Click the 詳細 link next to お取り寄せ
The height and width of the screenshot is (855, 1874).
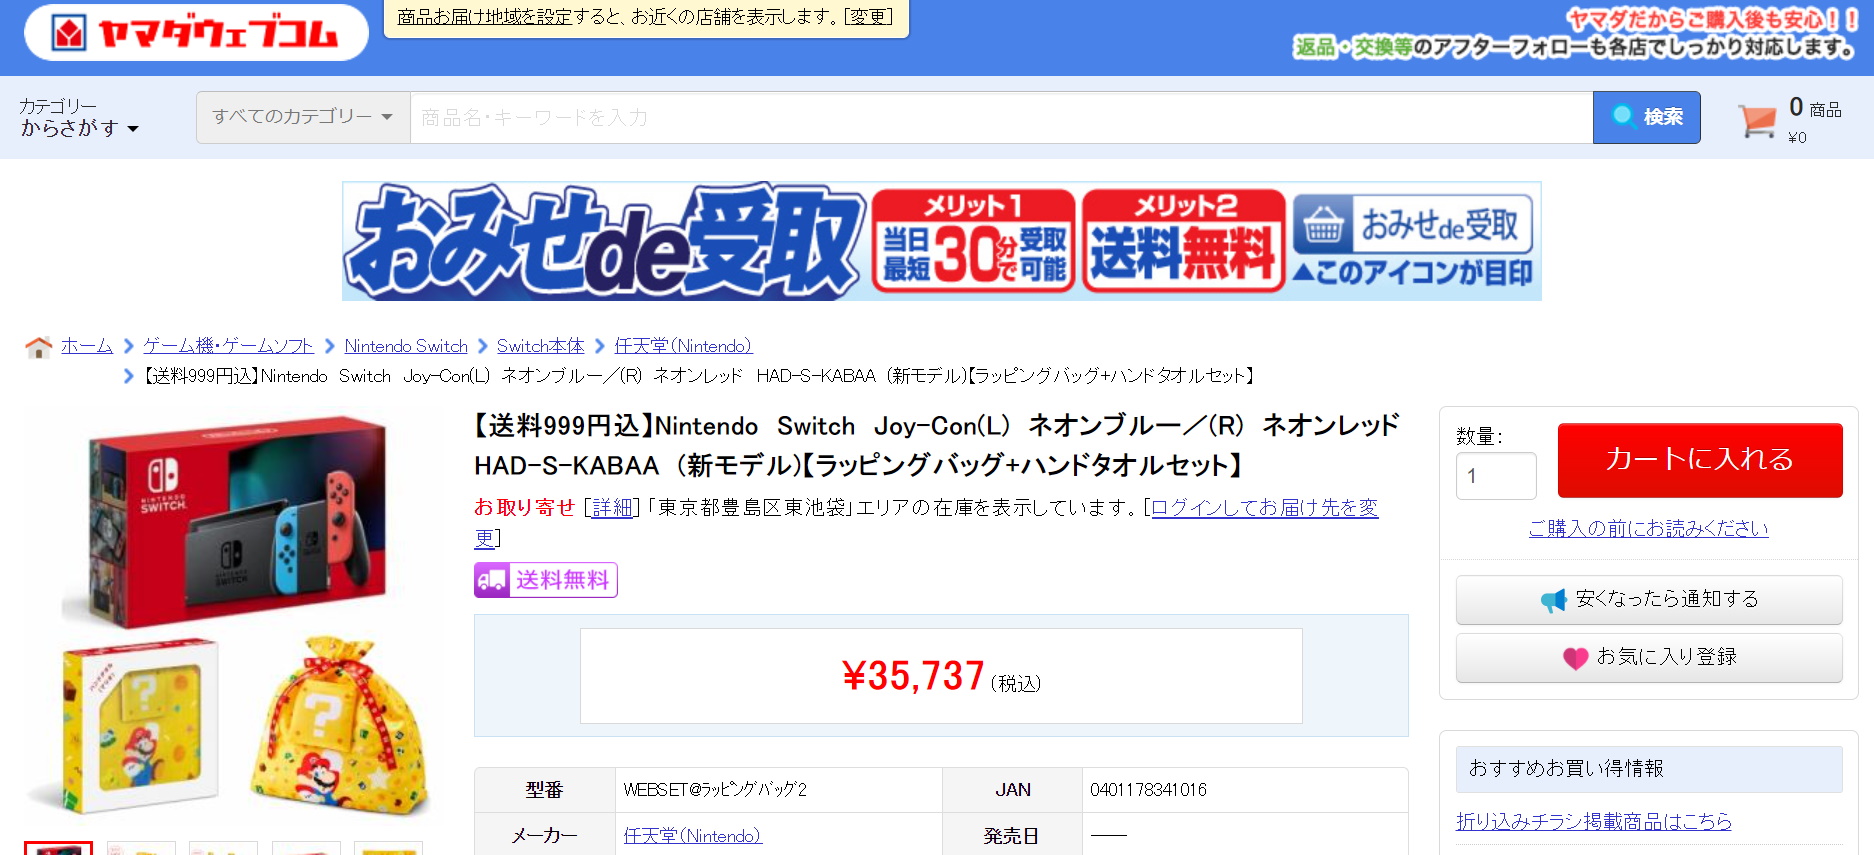coord(612,508)
